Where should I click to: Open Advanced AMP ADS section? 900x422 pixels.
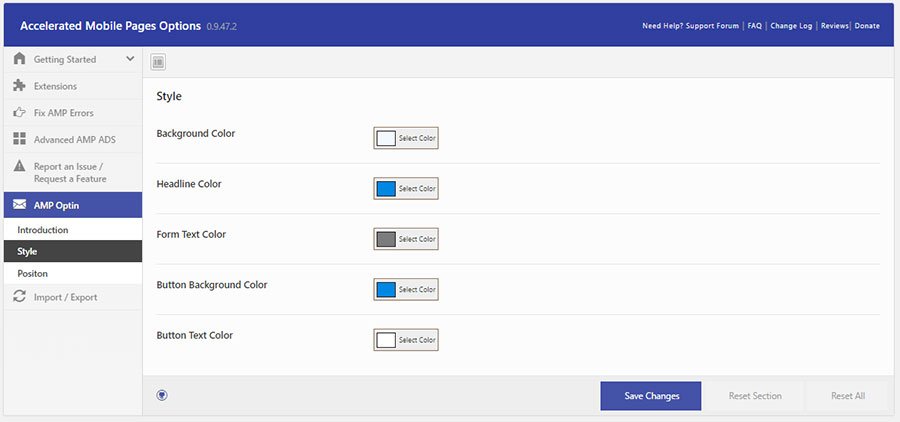pyautogui.click(x=73, y=140)
